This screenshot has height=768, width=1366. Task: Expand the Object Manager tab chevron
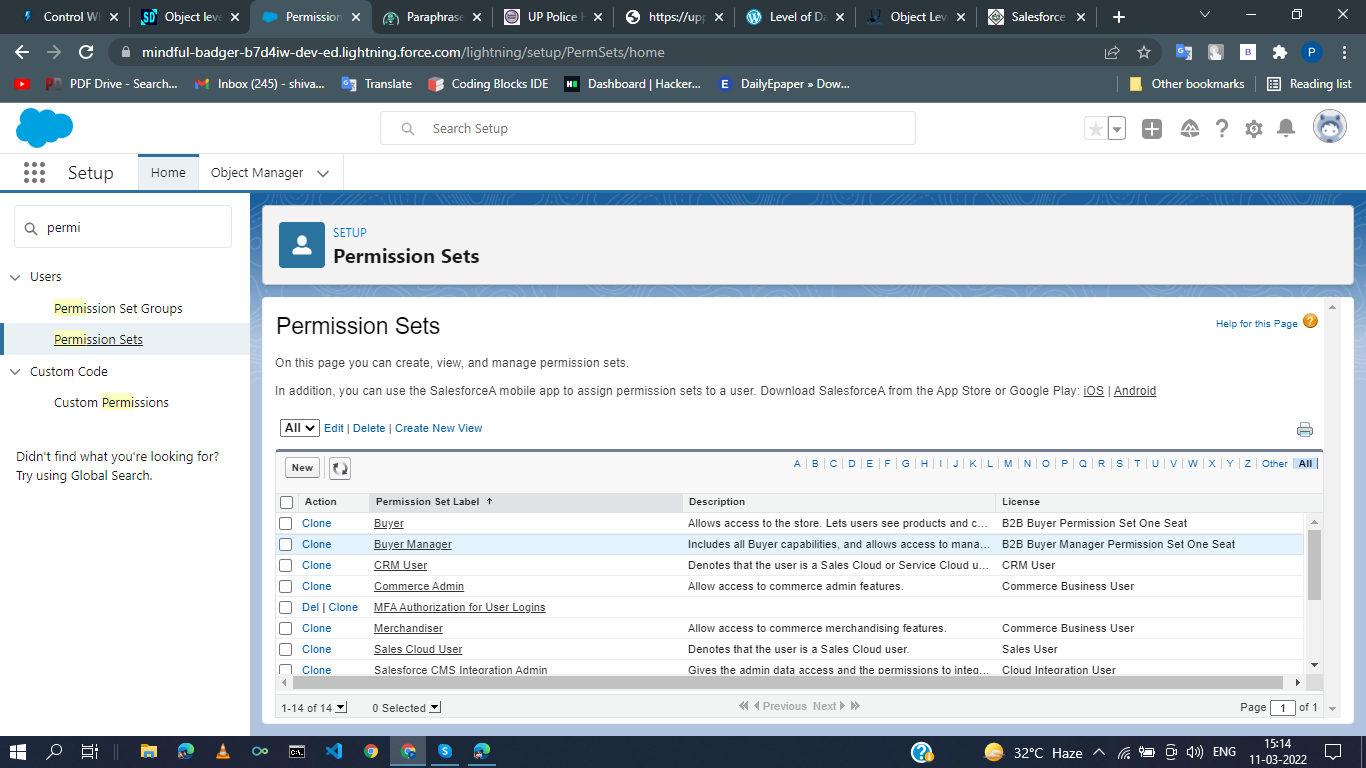323,173
